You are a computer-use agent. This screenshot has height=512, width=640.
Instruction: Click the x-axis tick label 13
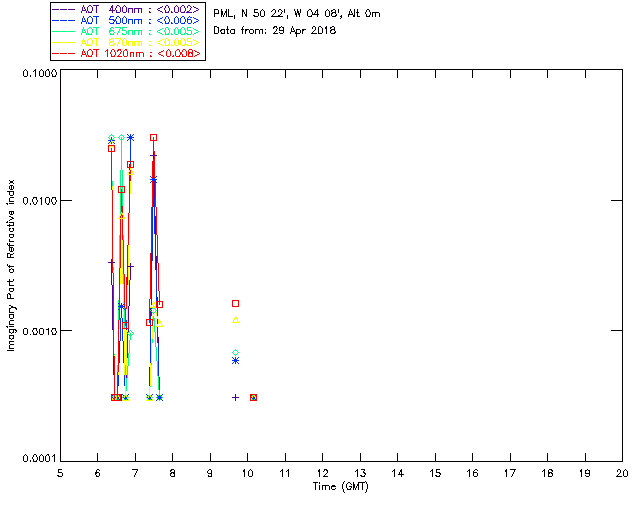pos(360,473)
